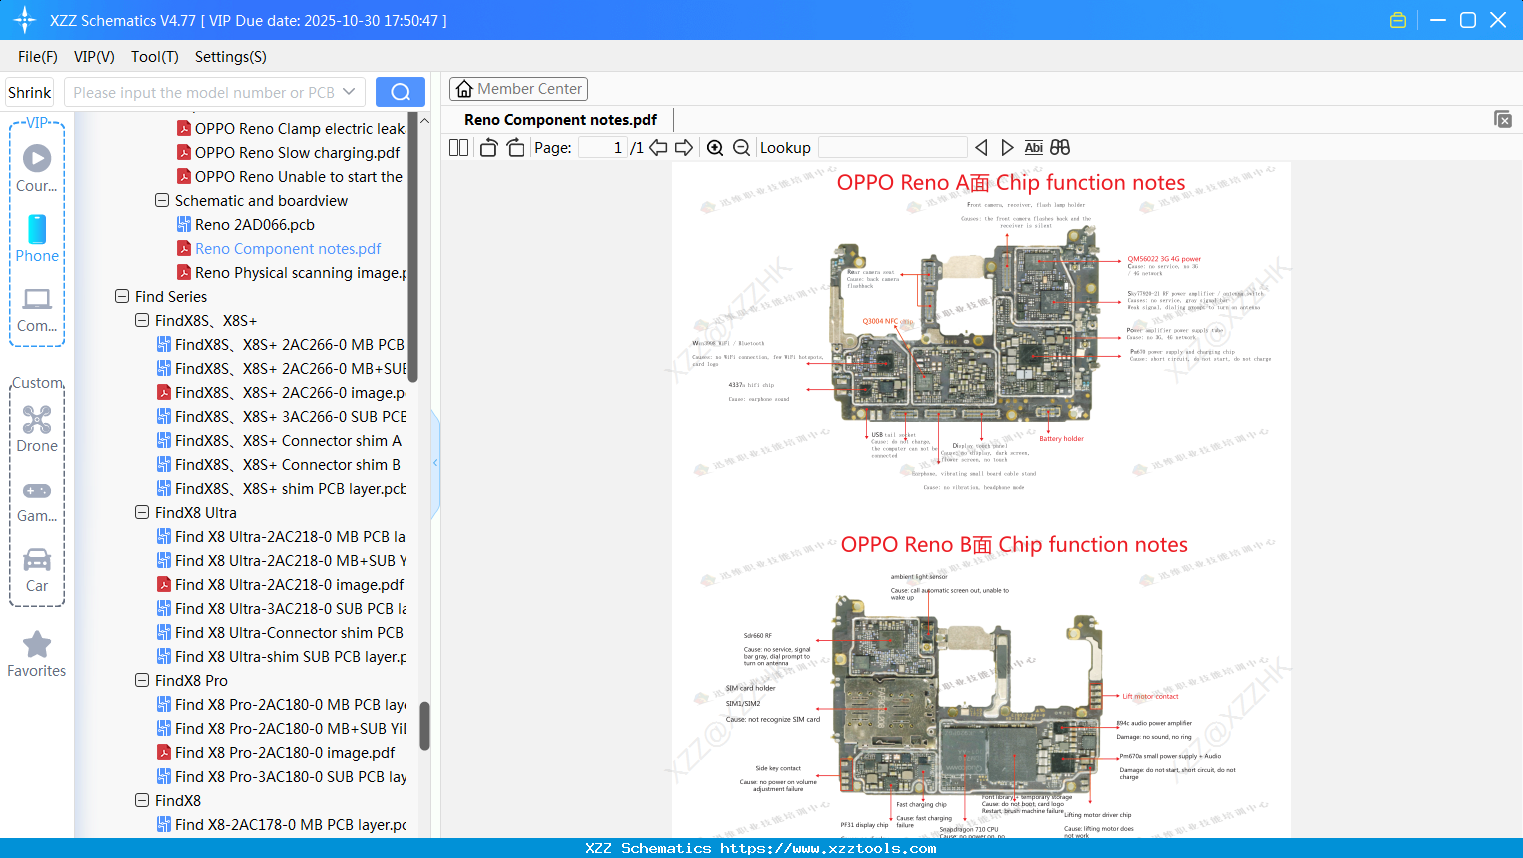Click the Page number input field

tap(603, 147)
